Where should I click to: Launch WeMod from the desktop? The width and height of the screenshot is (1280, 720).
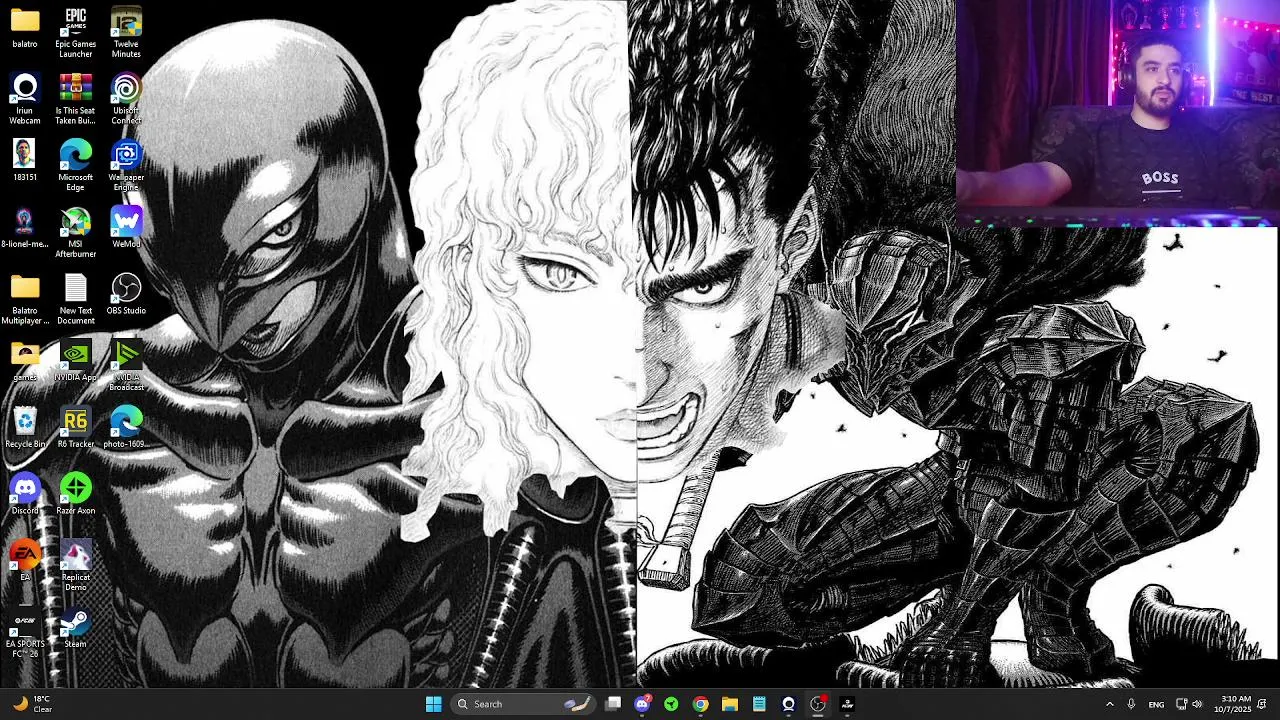[126, 228]
